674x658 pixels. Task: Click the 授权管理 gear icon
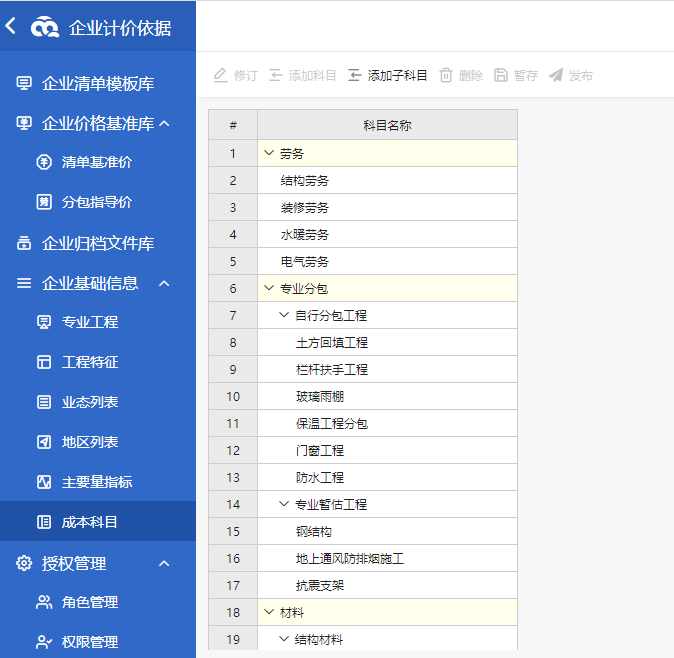(24, 563)
